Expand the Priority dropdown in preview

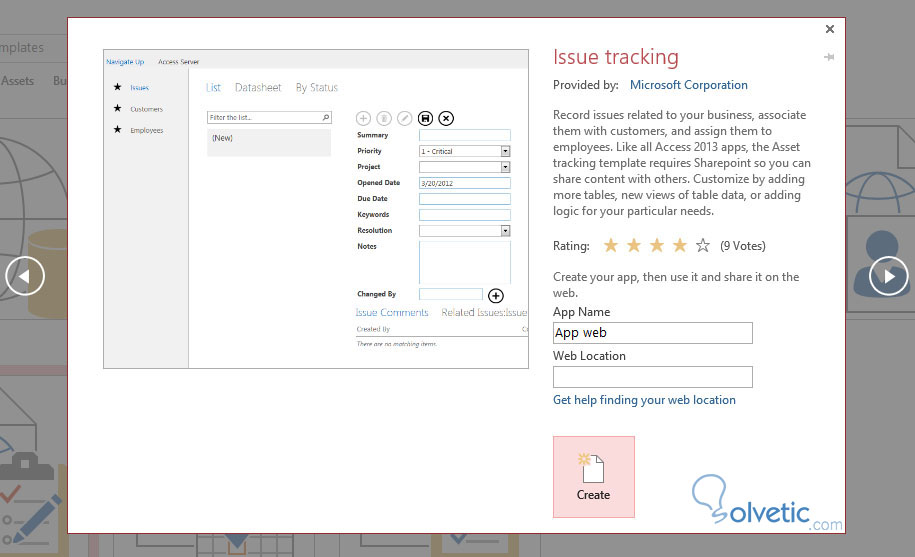[x=505, y=151]
